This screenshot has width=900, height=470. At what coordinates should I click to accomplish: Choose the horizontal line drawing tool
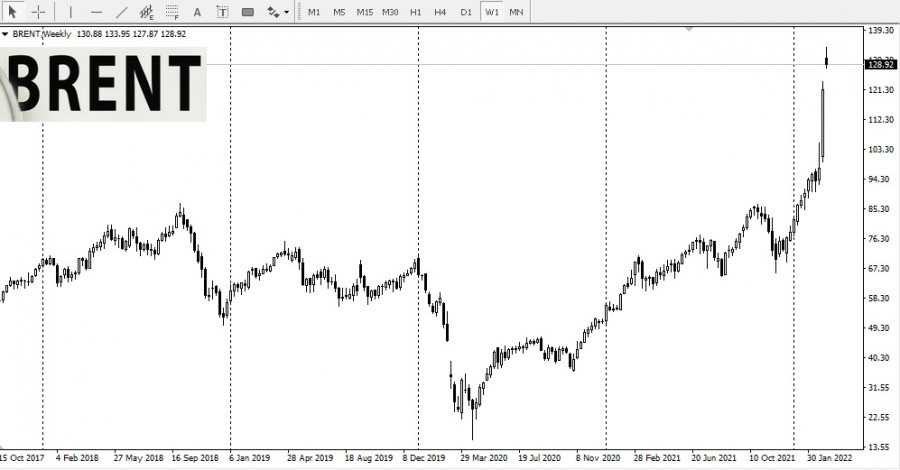tap(96, 11)
